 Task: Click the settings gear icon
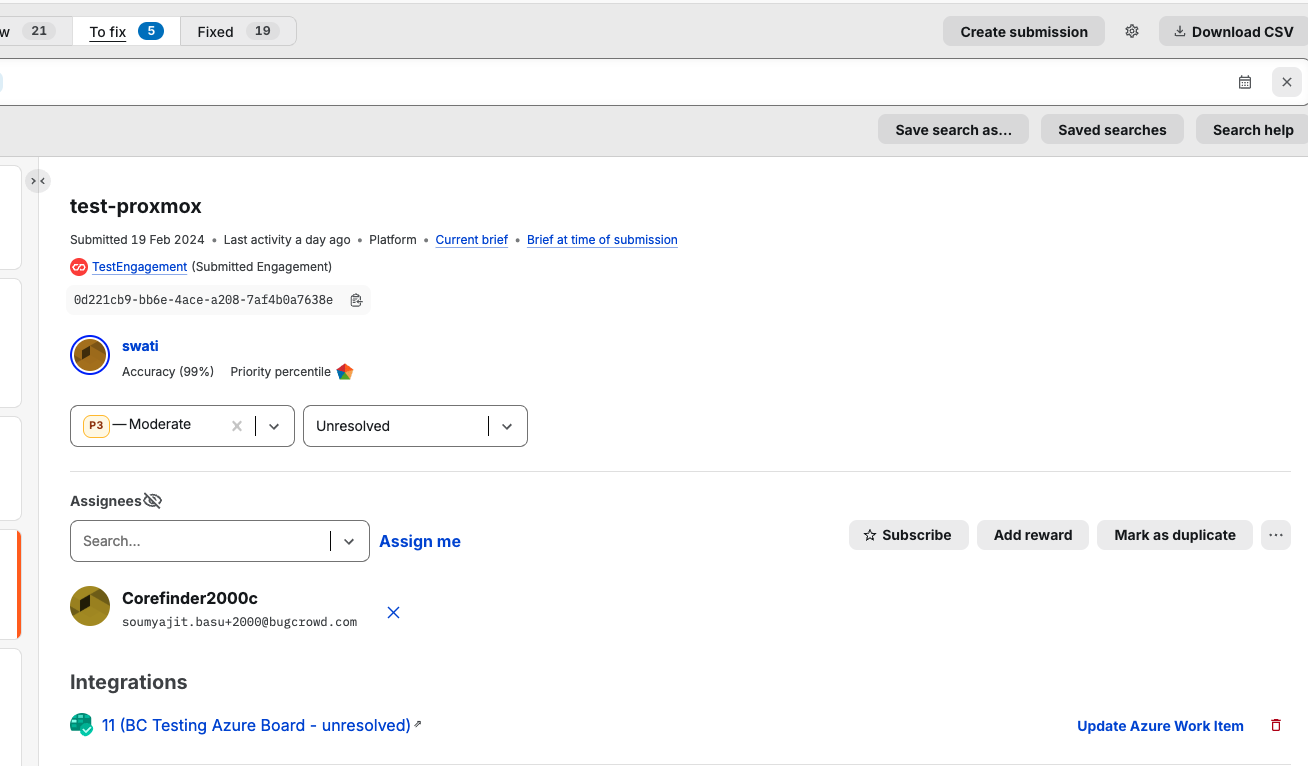(1132, 31)
